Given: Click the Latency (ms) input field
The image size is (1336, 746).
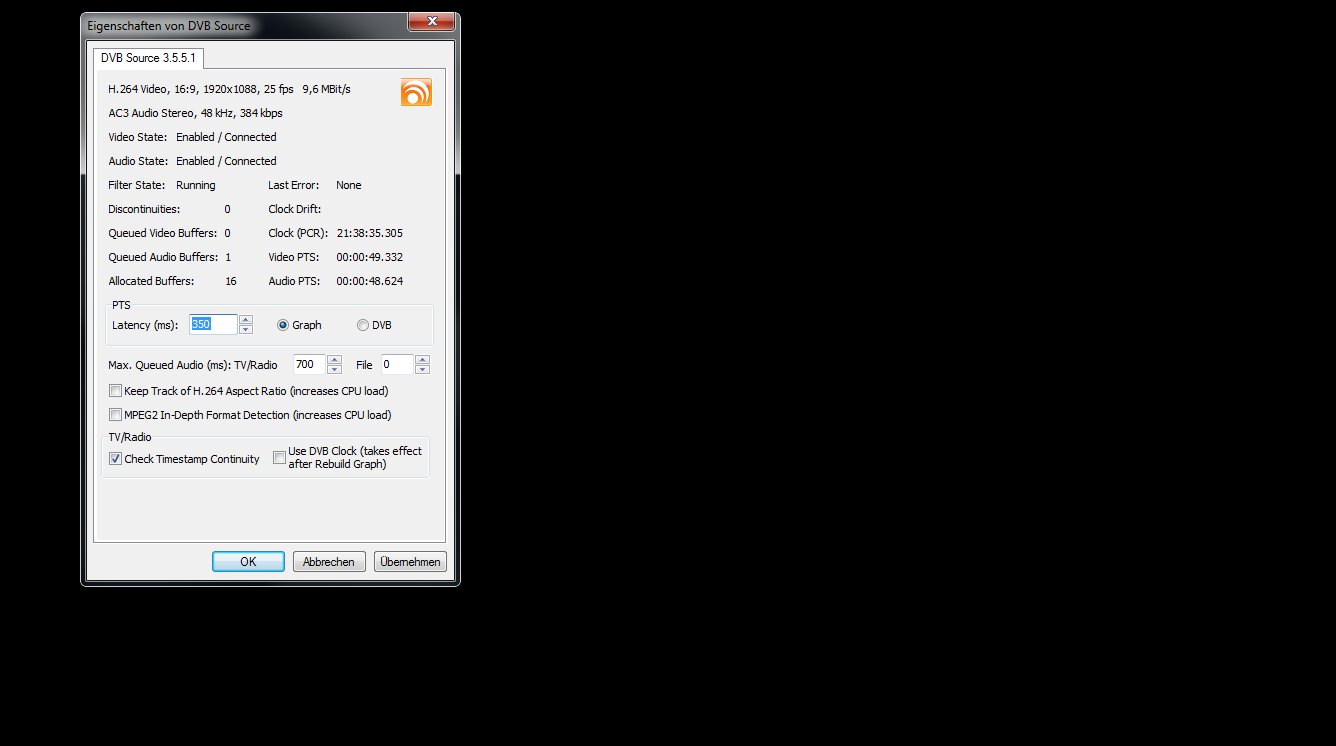Looking at the screenshot, I should point(213,325).
